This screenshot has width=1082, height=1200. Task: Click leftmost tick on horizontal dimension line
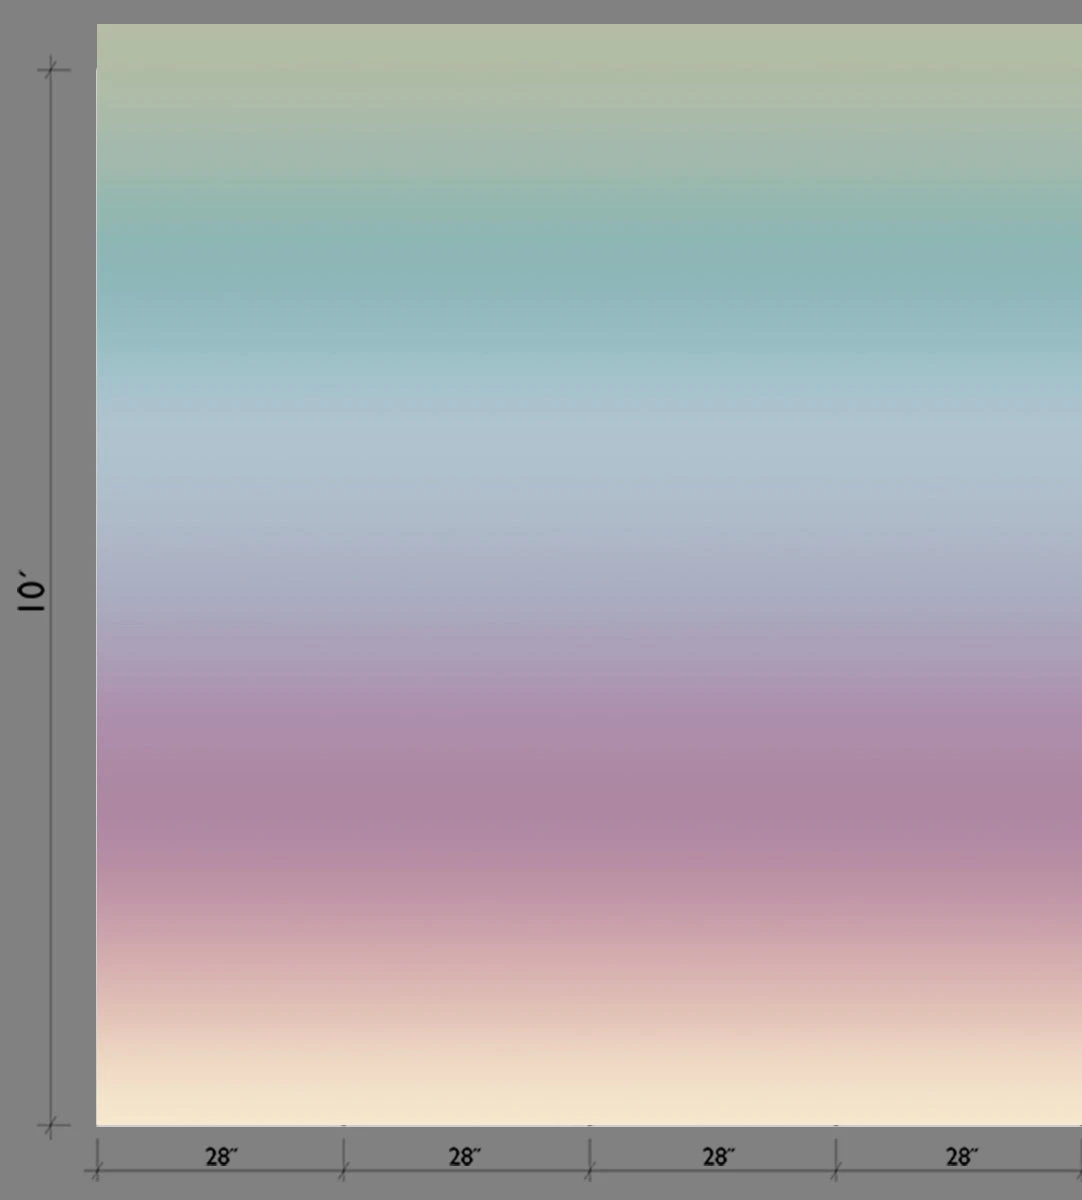pos(96,1172)
